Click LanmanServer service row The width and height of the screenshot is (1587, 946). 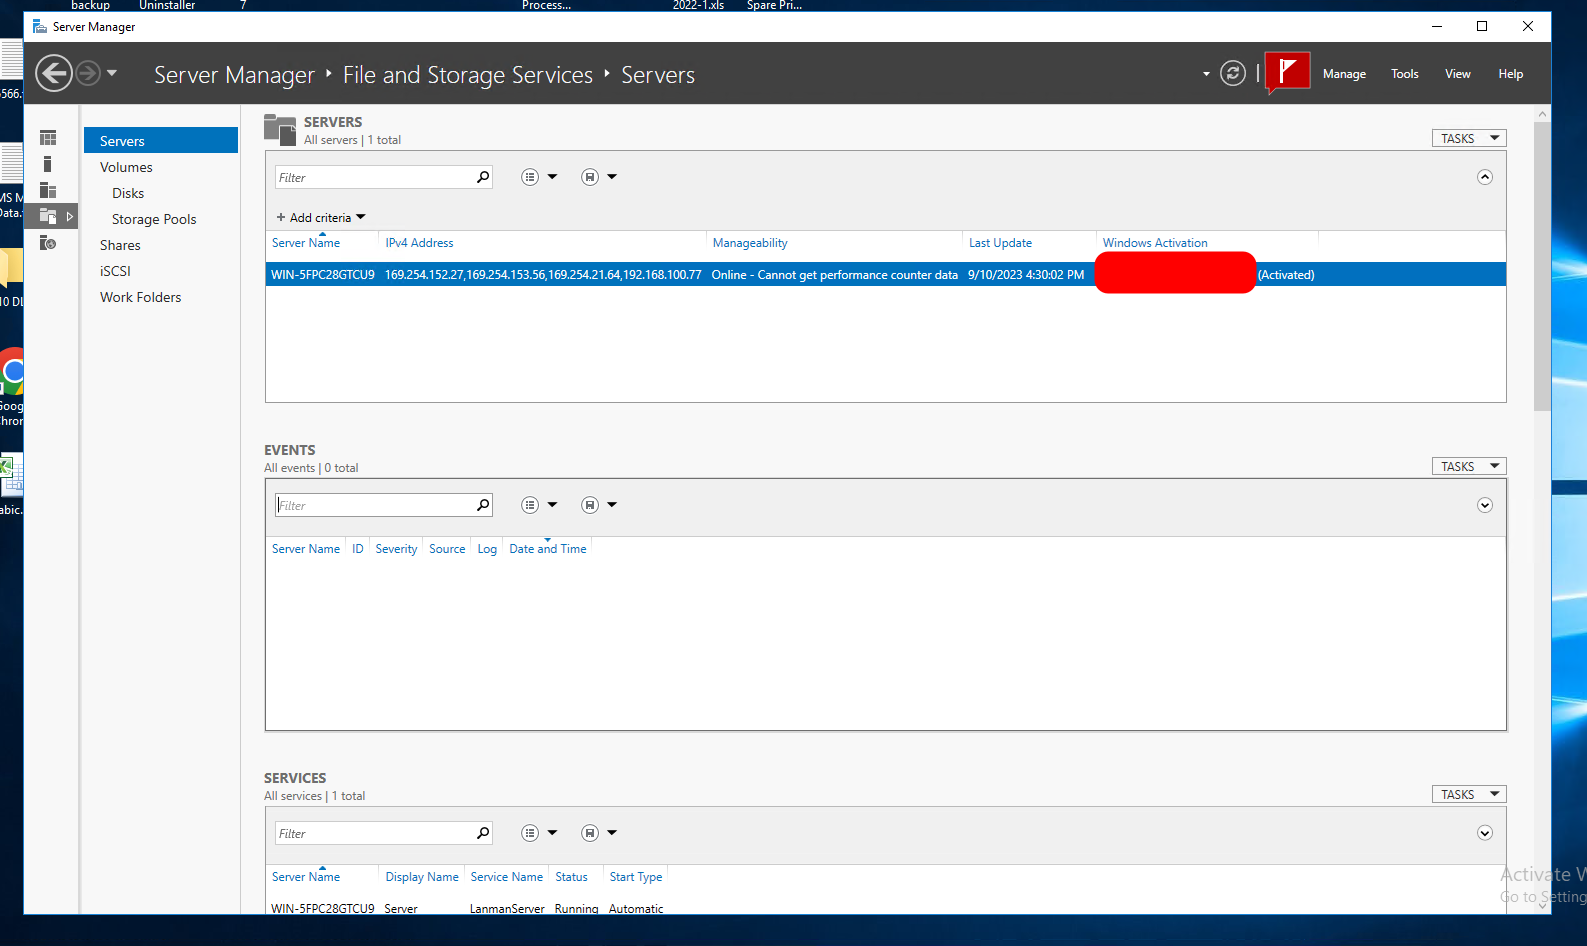click(886, 908)
